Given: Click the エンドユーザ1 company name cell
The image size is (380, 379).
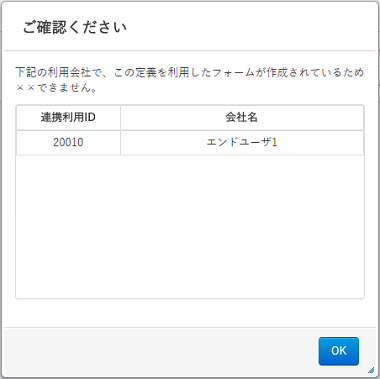Looking at the screenshot, I should tap(242, 142).
